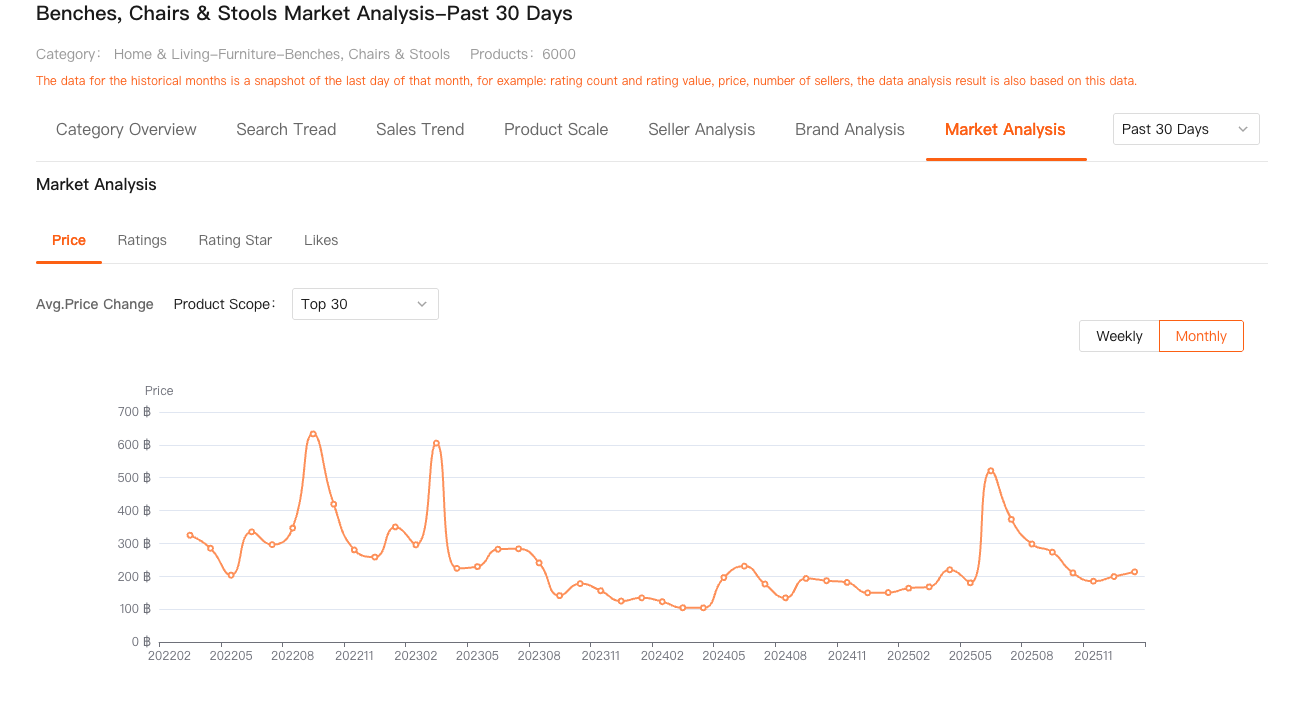
Task: Open the Rating Star sub-tab
Action: pos(235,240)
